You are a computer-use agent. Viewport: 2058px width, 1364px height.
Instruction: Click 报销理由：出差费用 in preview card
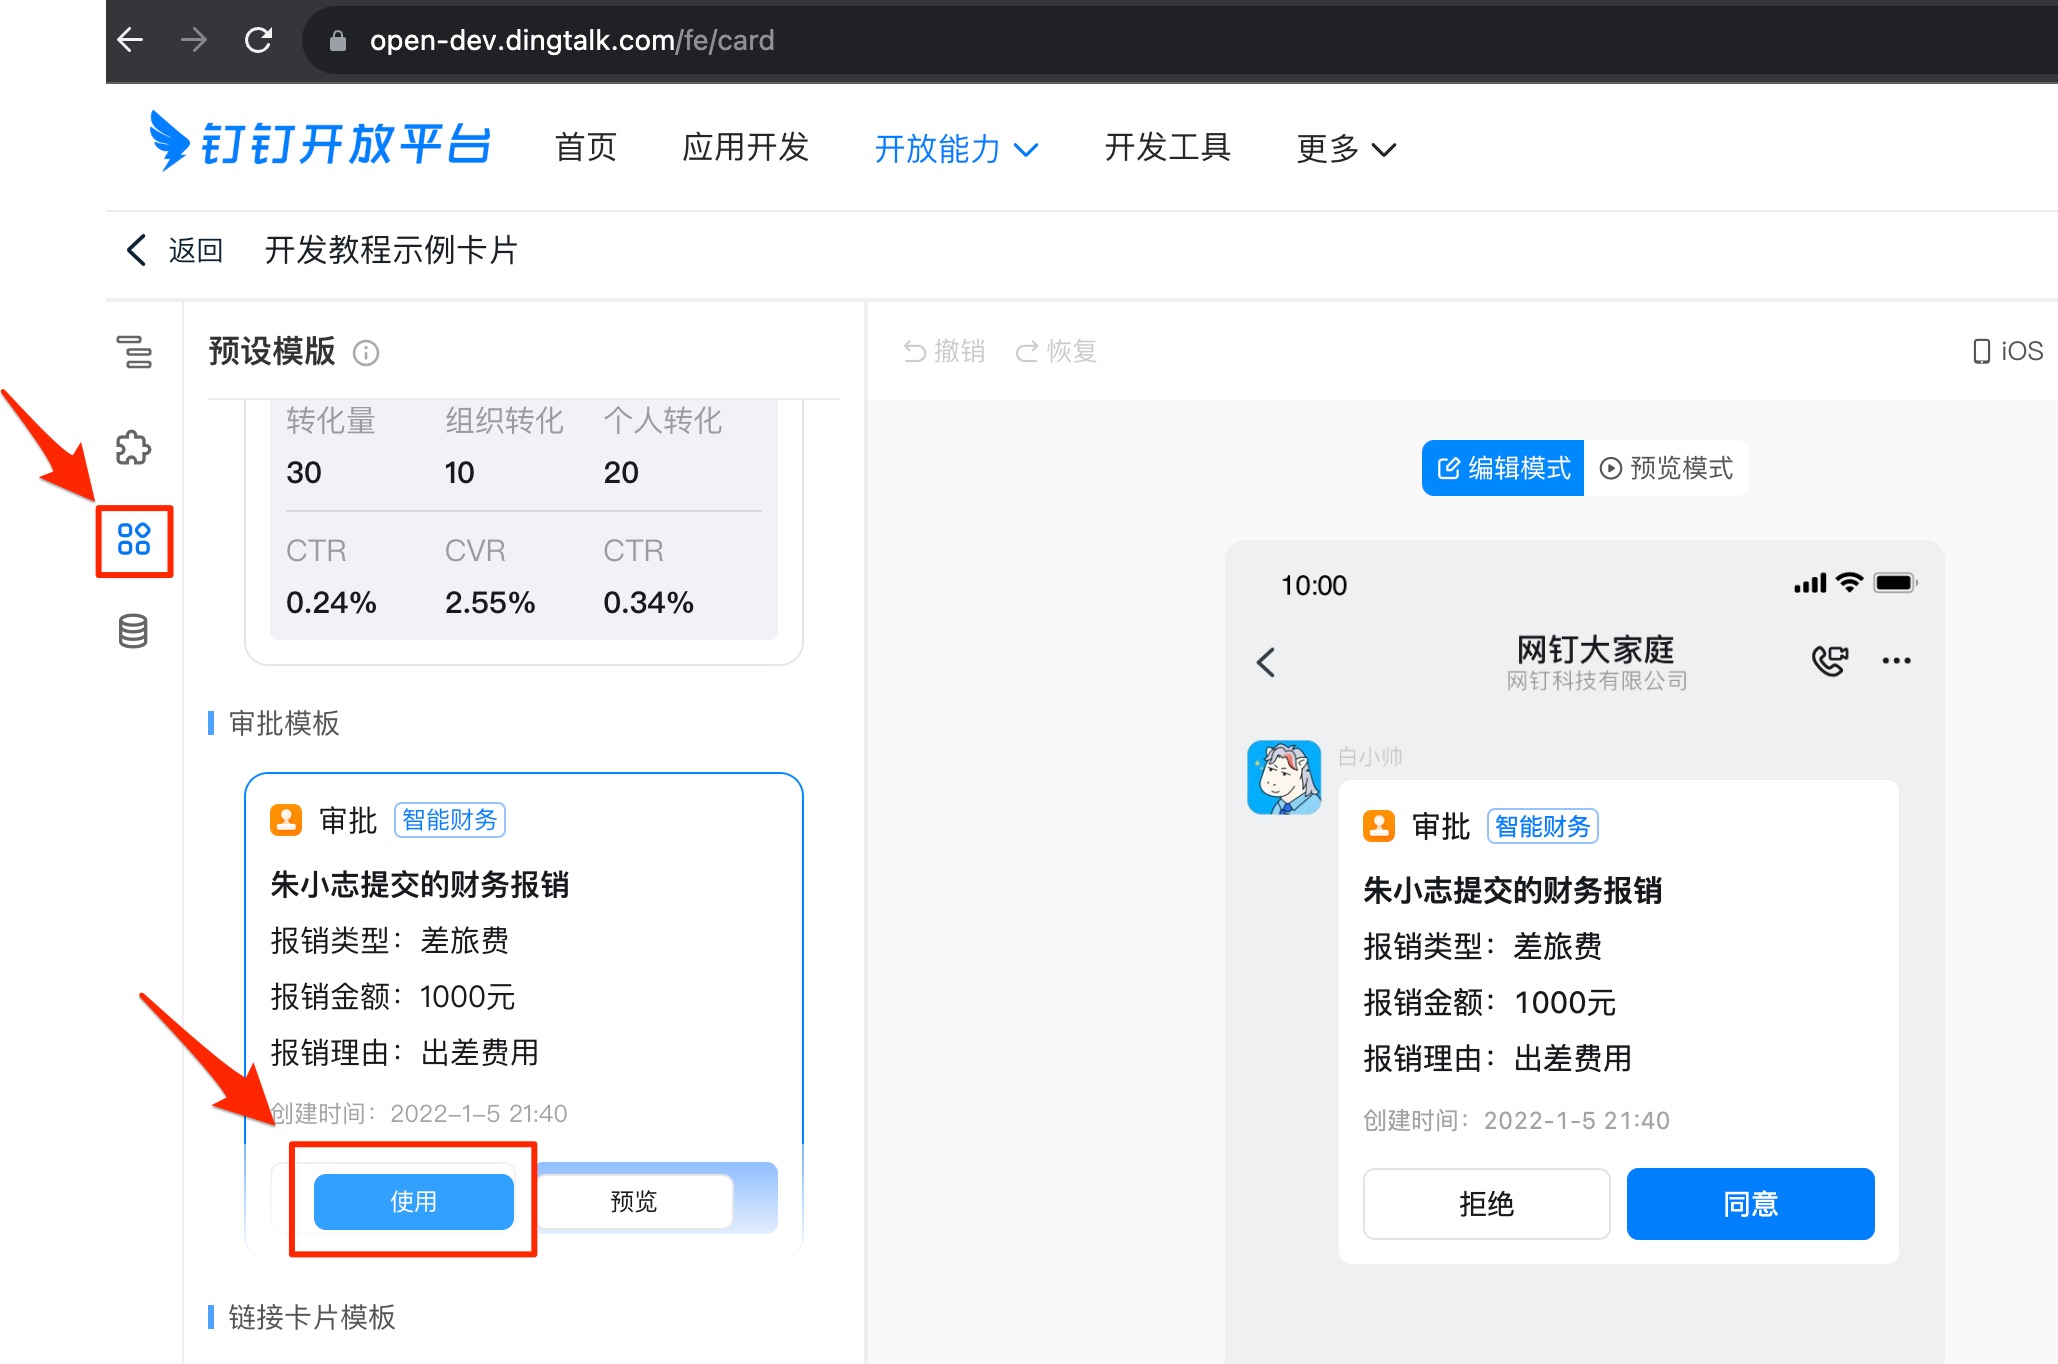tap(1497, 1058)
